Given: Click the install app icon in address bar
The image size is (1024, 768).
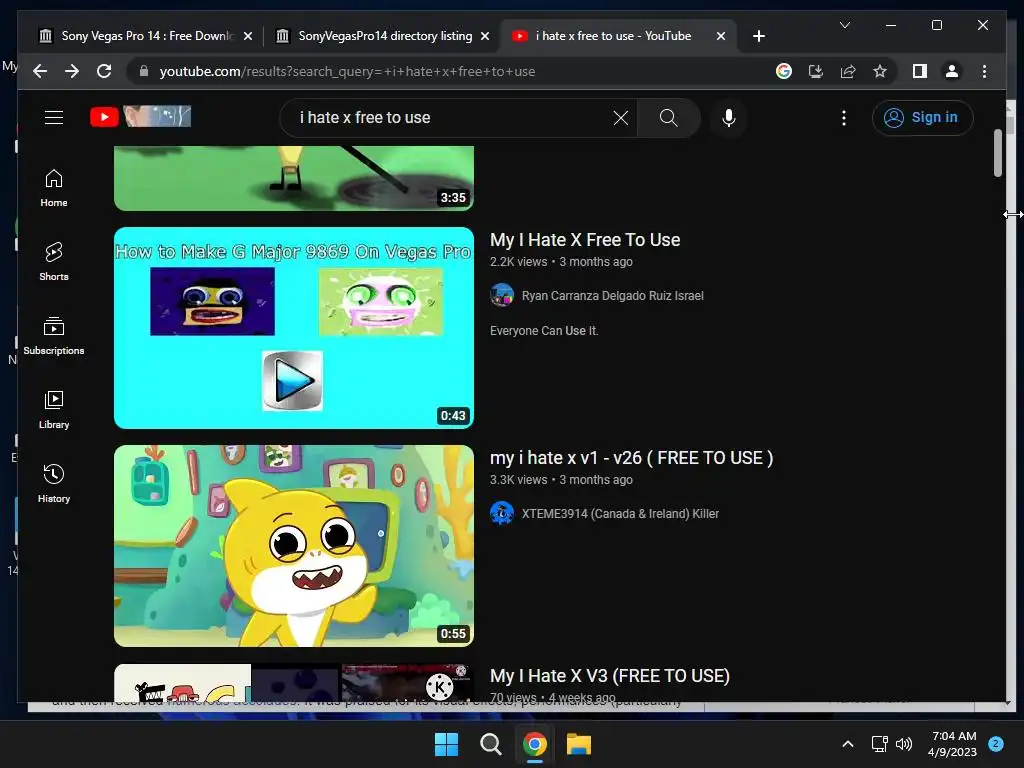Looking at the screenshot, I should (816, 71).
